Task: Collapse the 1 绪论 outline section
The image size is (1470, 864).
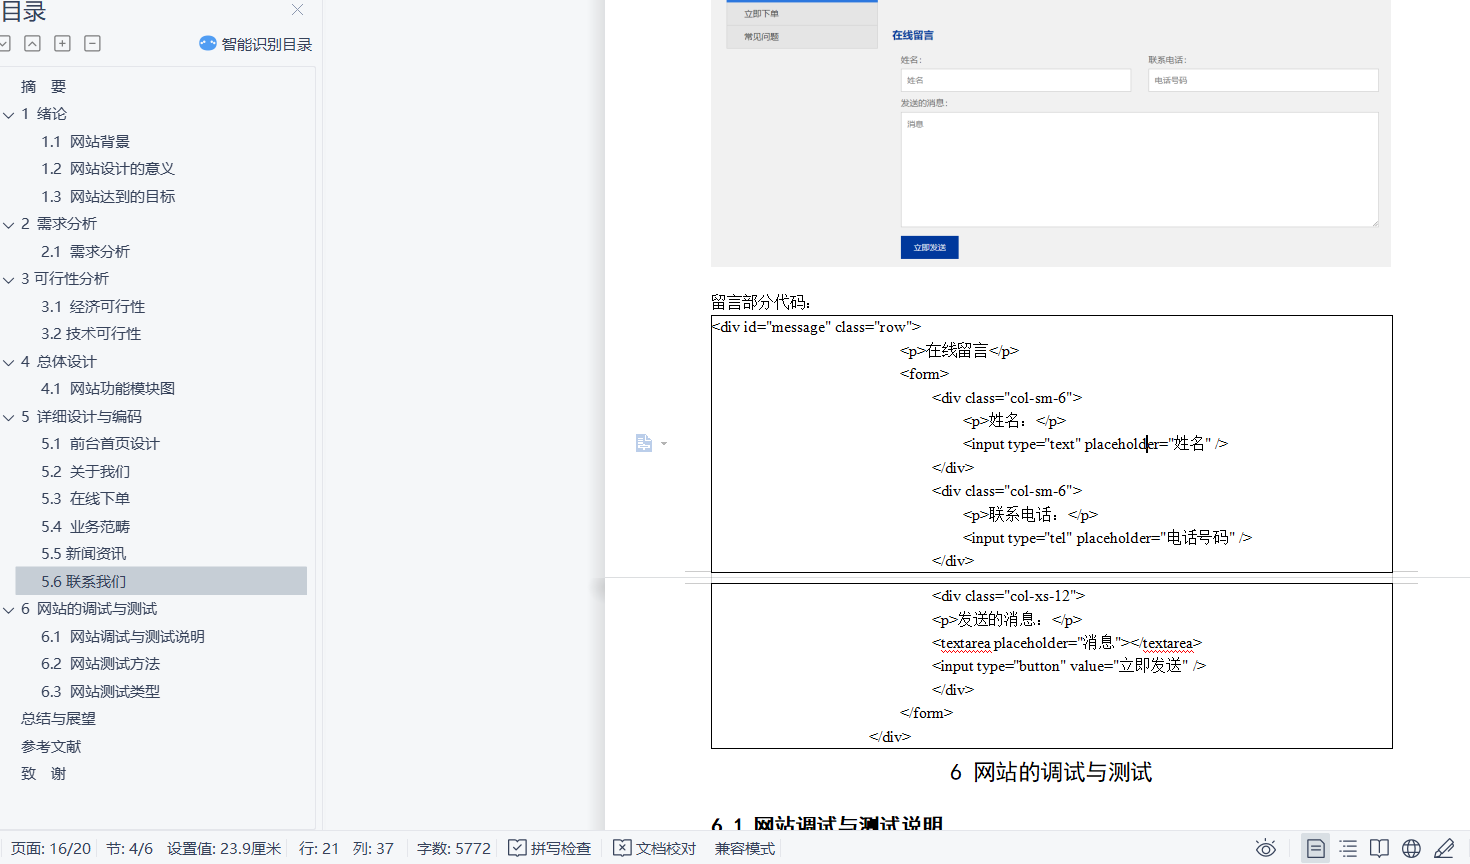Action: pyautogui.click(x=9, y=114)
